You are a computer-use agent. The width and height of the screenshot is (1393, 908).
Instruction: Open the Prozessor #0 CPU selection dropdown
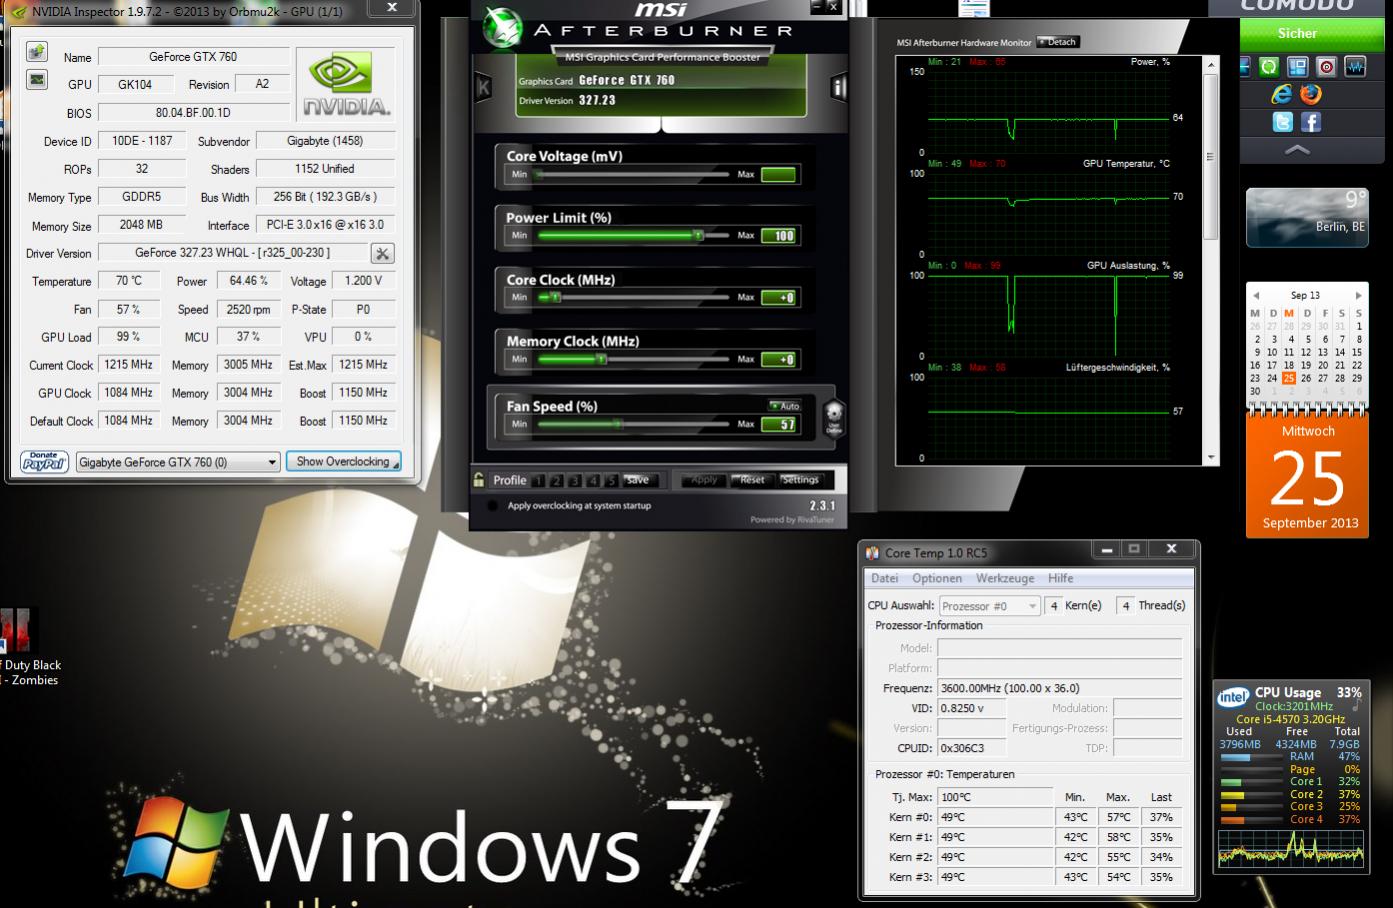(990, 606)
